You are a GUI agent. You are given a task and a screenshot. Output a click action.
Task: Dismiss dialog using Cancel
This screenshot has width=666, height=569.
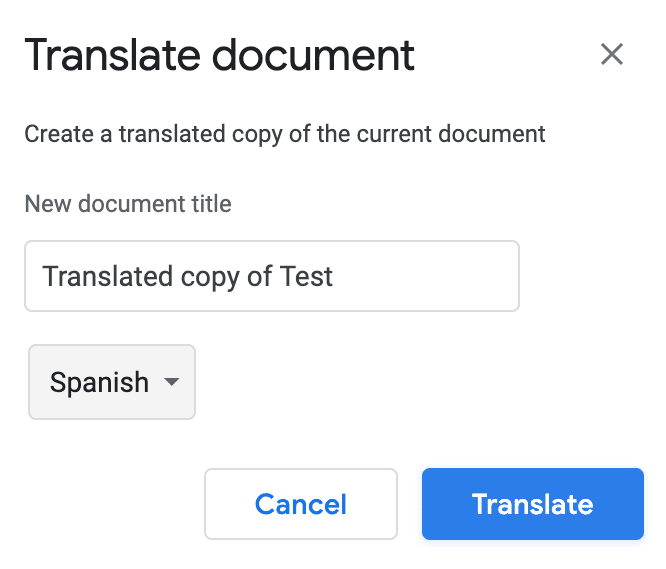[301, 504]
